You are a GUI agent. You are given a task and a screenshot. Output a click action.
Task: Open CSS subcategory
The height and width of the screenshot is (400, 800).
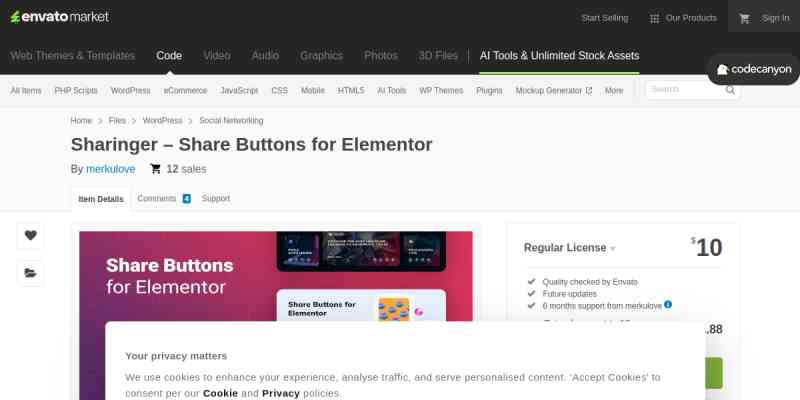click(x=280, y=90)
